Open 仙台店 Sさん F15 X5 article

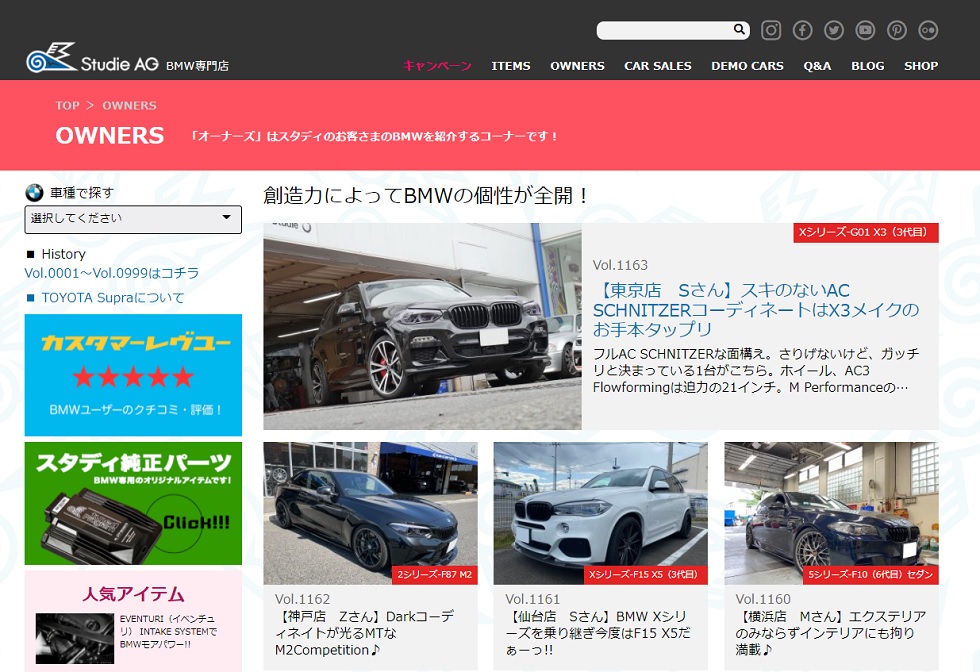pos(598,633)
